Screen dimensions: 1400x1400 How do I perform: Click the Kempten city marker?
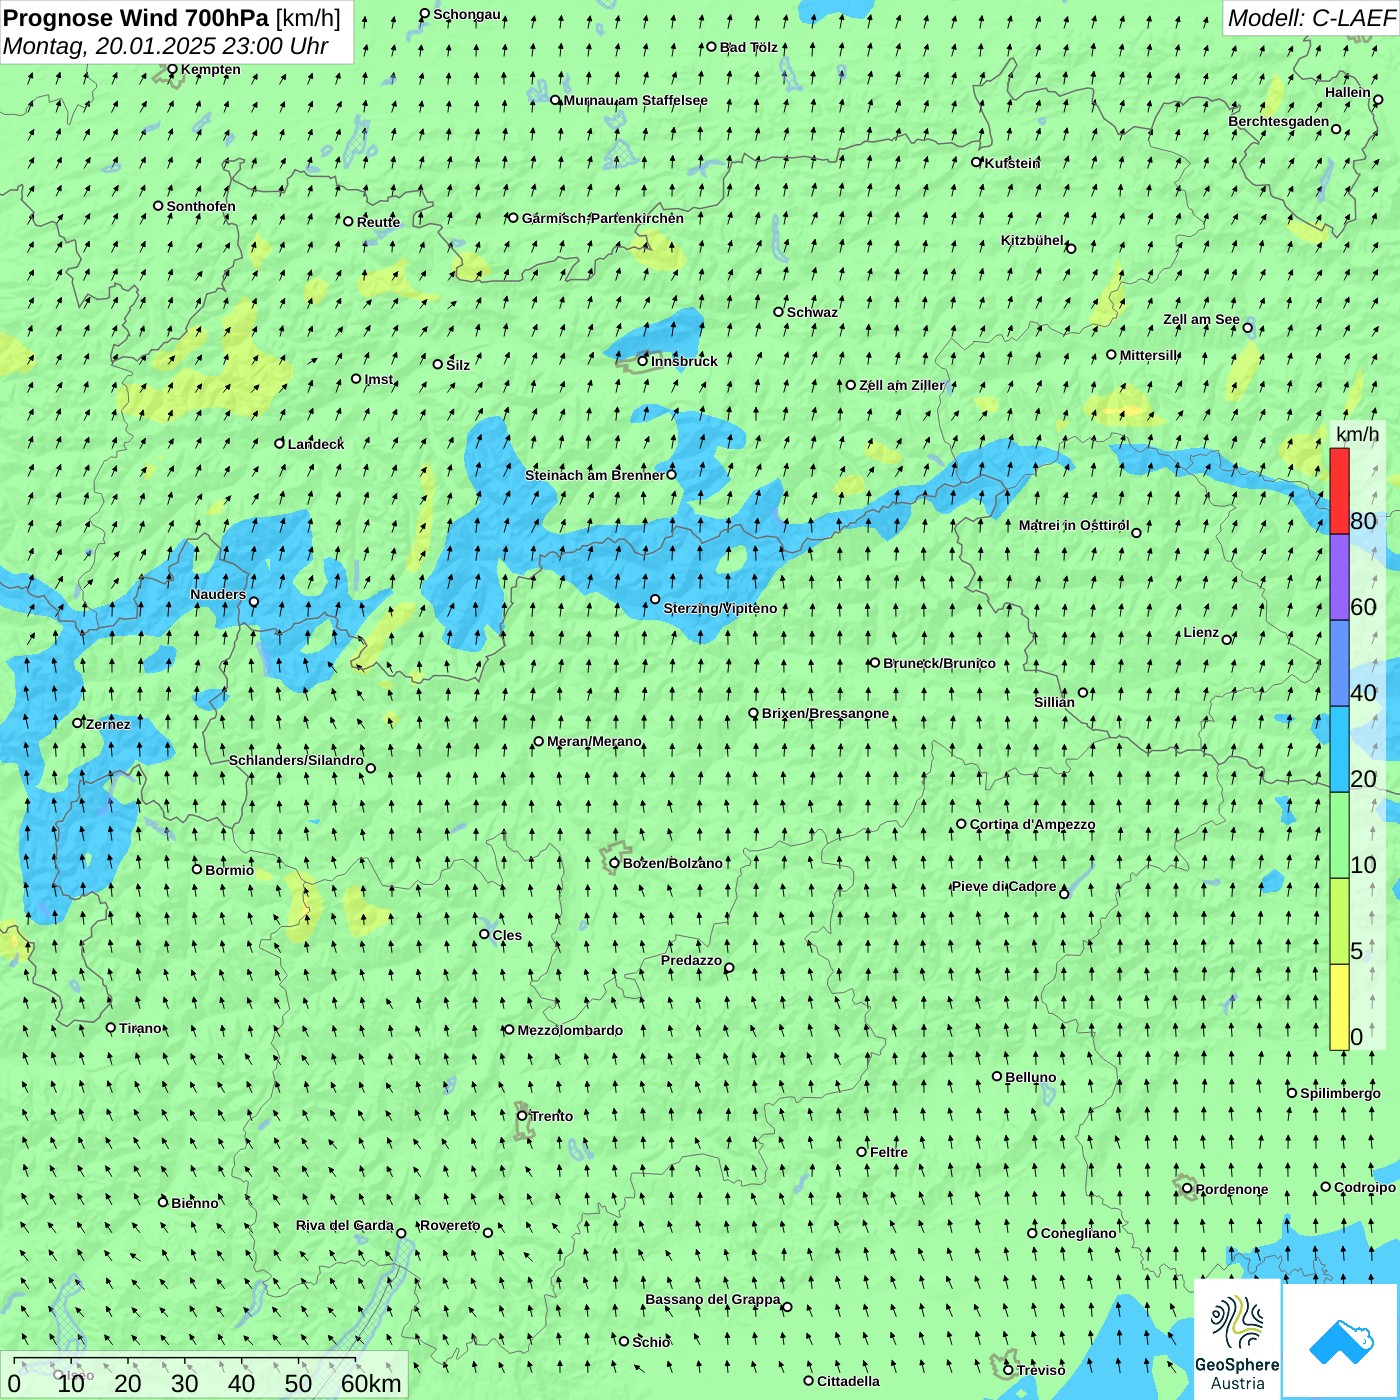172,69
